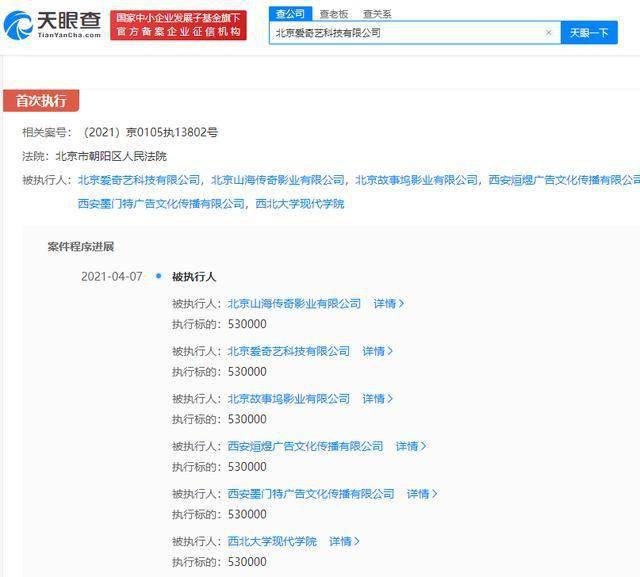Screen dimensions: 640x577
Task: Open 北京故事坞影业有限公司 link in header list
Action: [417, 180]
